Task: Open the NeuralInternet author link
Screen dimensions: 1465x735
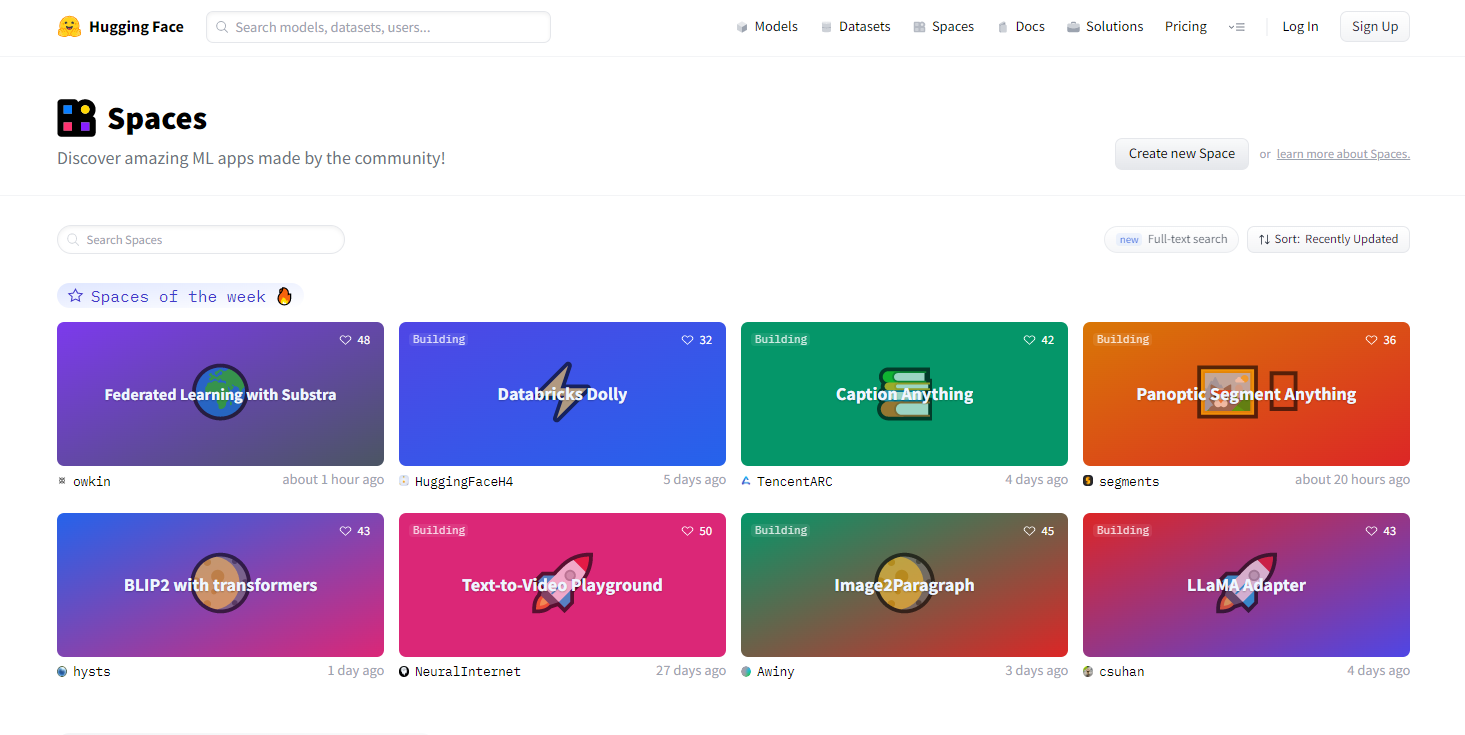Action: pyautogui.click(x=468, y=672)
